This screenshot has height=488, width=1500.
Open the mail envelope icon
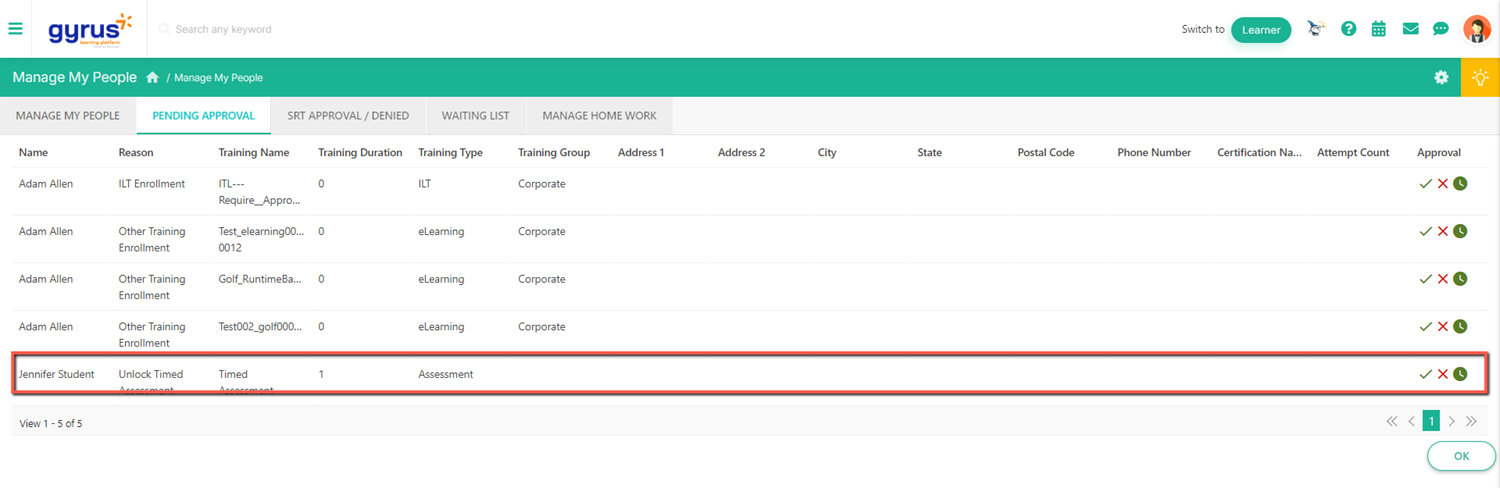1410,29
